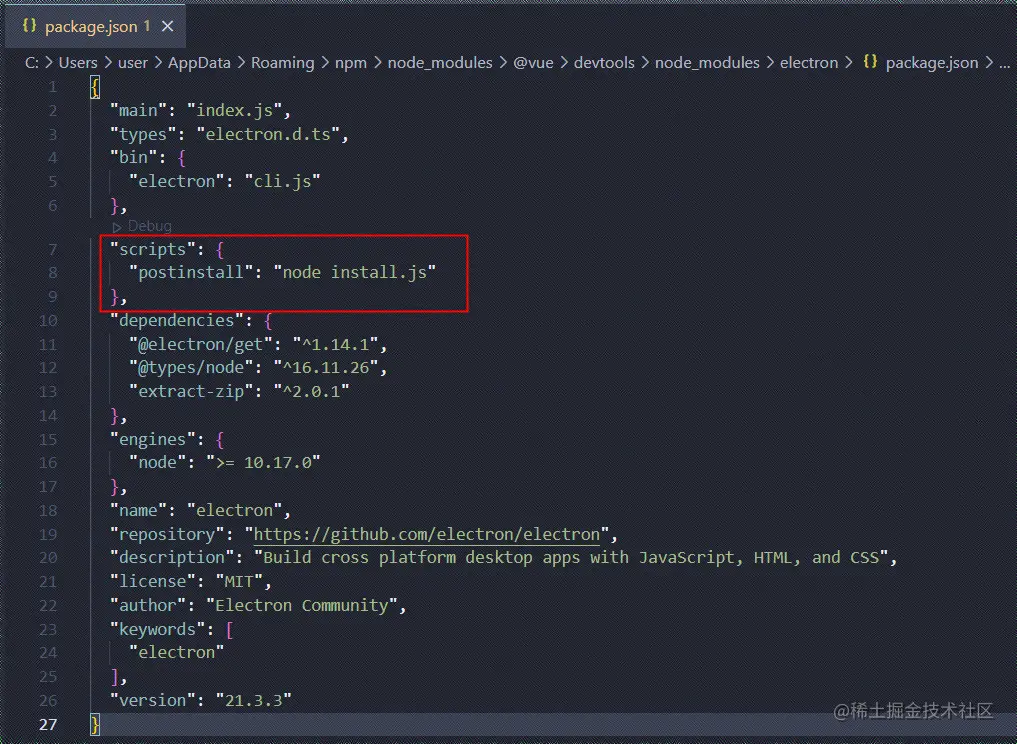Click the "@electron/get" key
Image resolution: width=1017 pixels, height=744 pixels.
pyautogui.click(x=201, y=344)
